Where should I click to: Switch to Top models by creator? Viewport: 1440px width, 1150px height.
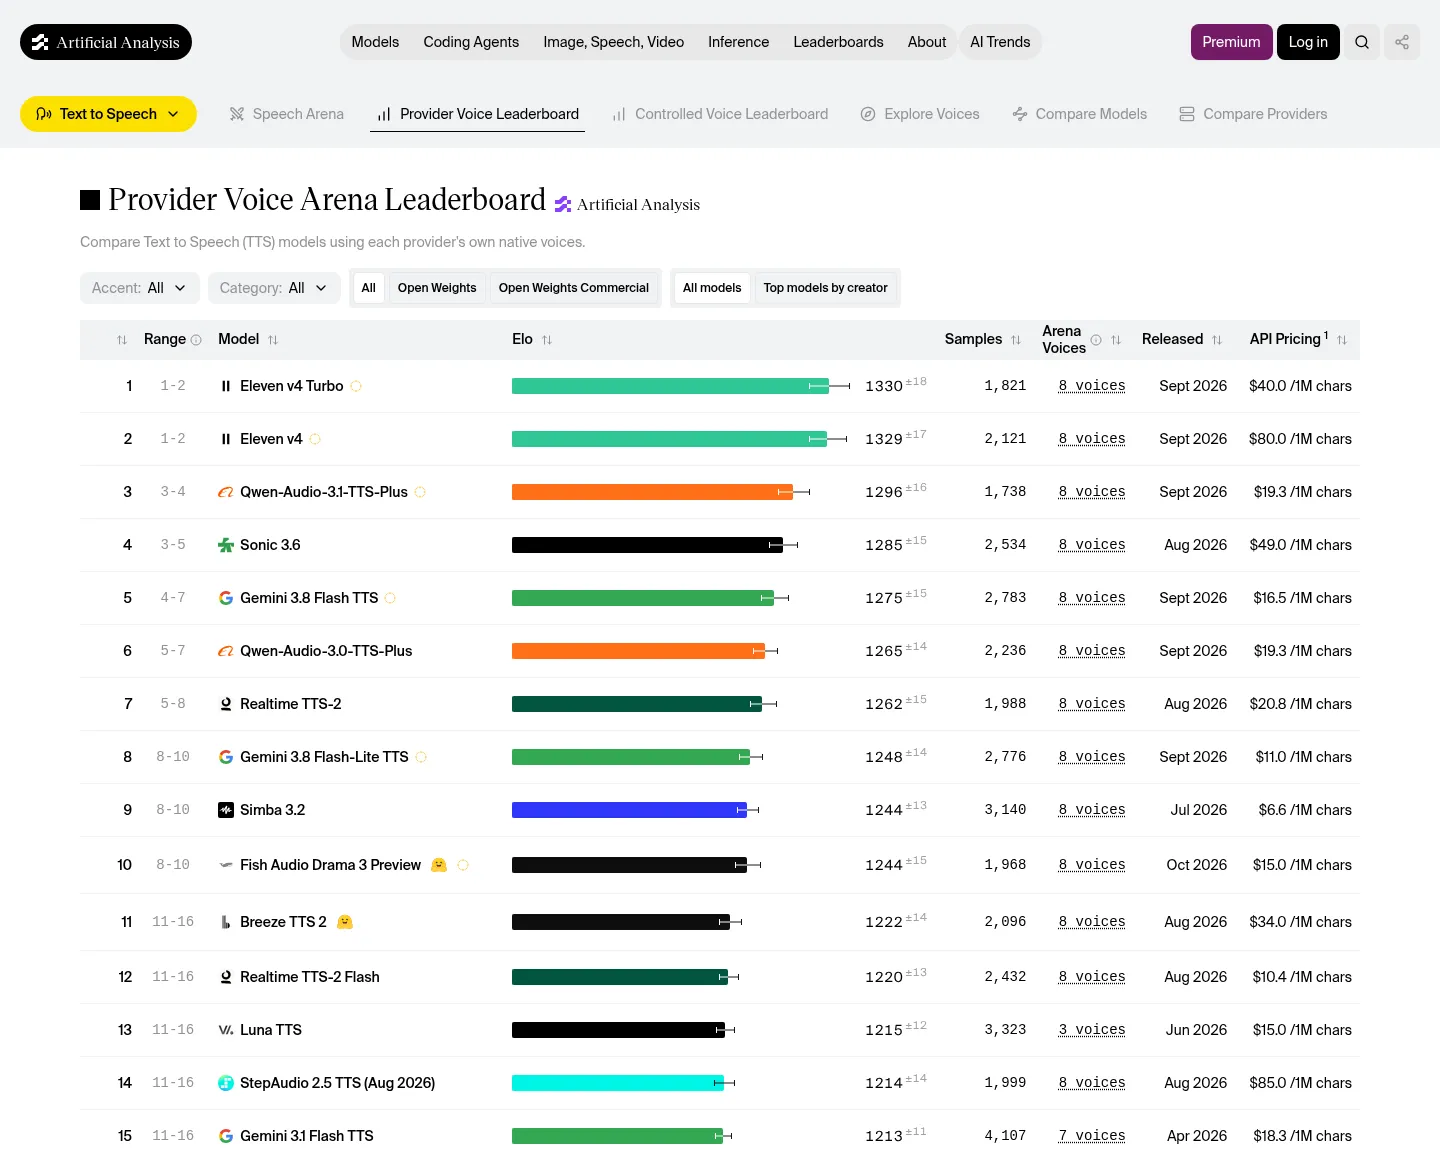tap(826, 288)
